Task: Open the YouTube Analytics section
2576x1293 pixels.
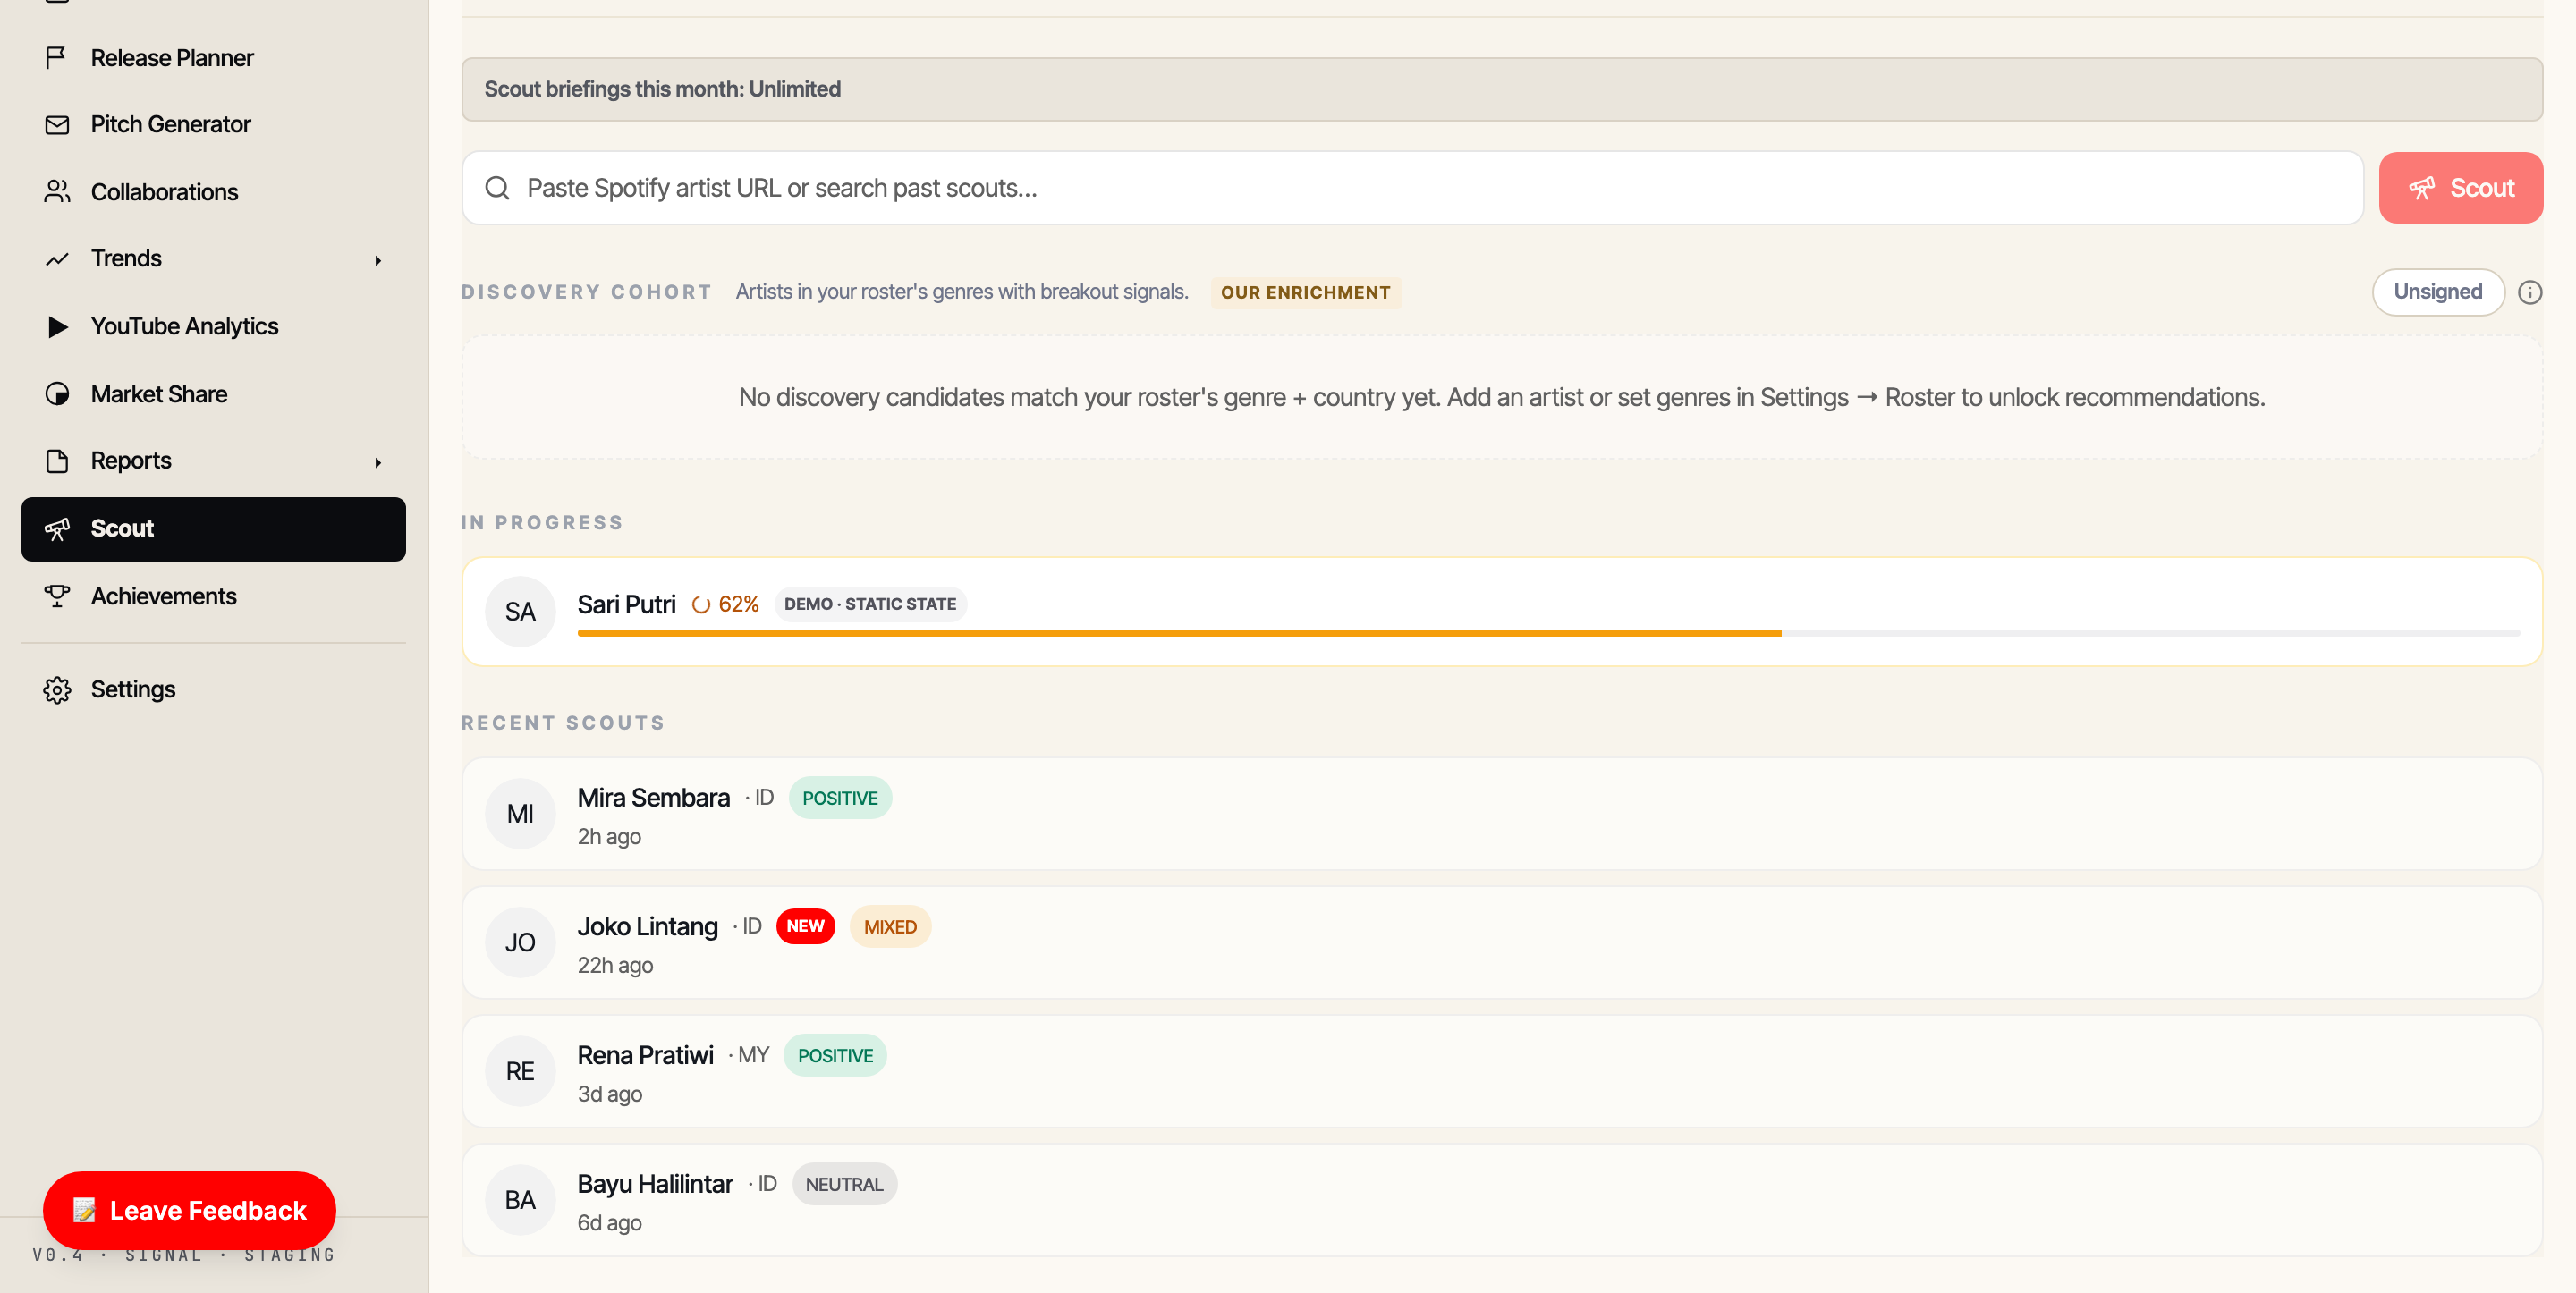Action: (213, 326)
